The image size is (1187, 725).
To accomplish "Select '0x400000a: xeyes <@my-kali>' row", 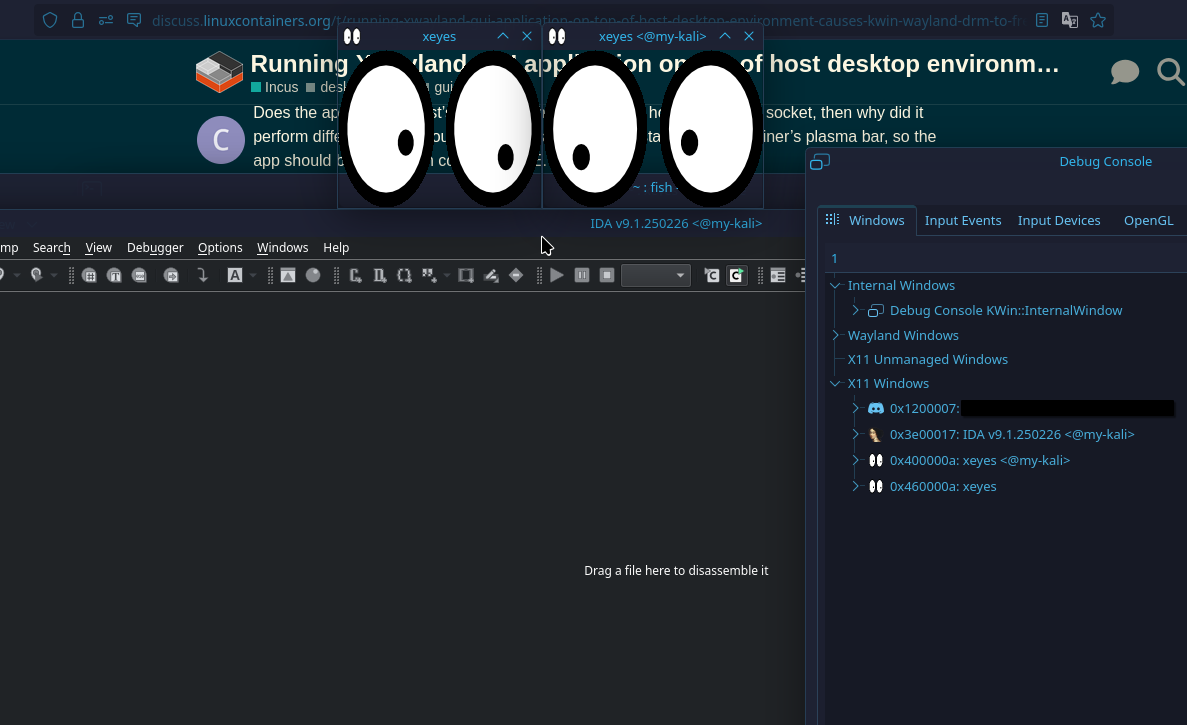I will (980, 460).
